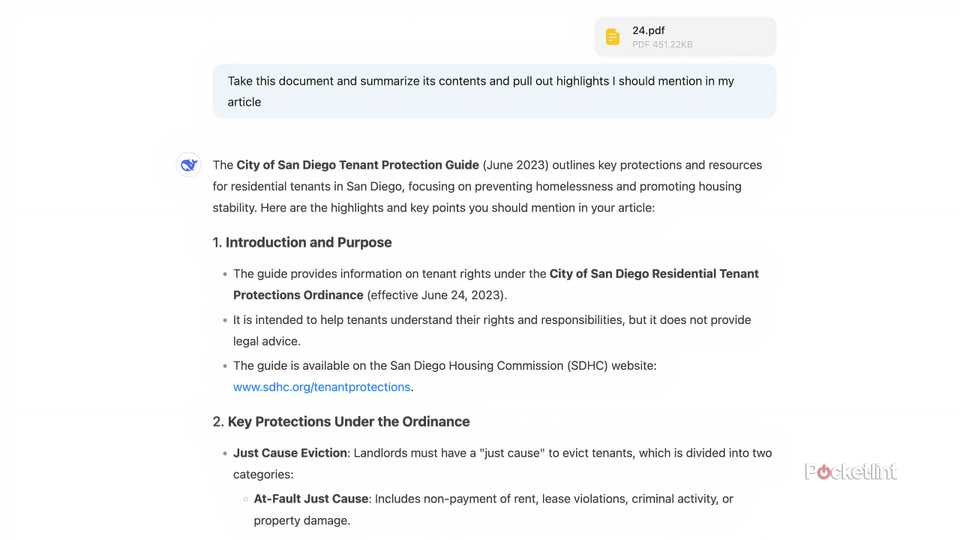Click the yellow PDF file icon
This screenshot has height=540, width=960.
613,37
